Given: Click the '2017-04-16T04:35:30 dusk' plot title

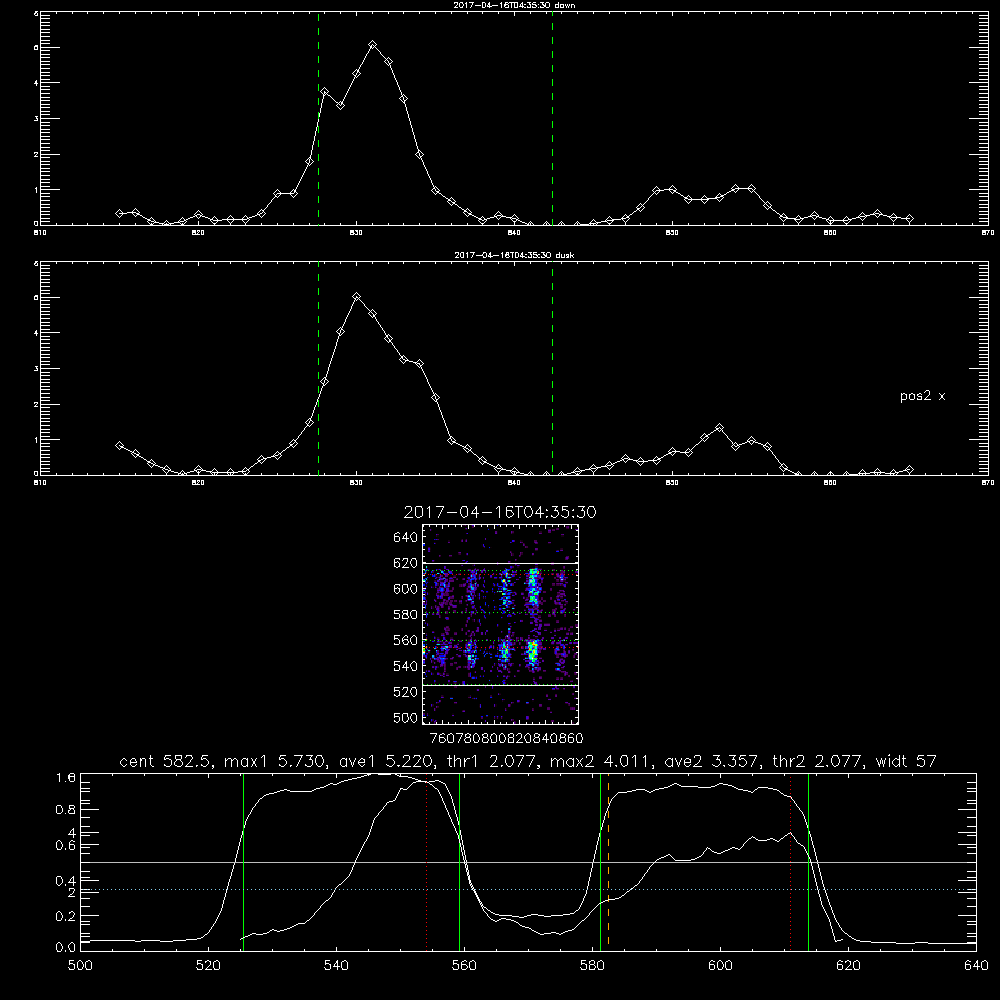Looking at the screenshot, I should [514, 254].
